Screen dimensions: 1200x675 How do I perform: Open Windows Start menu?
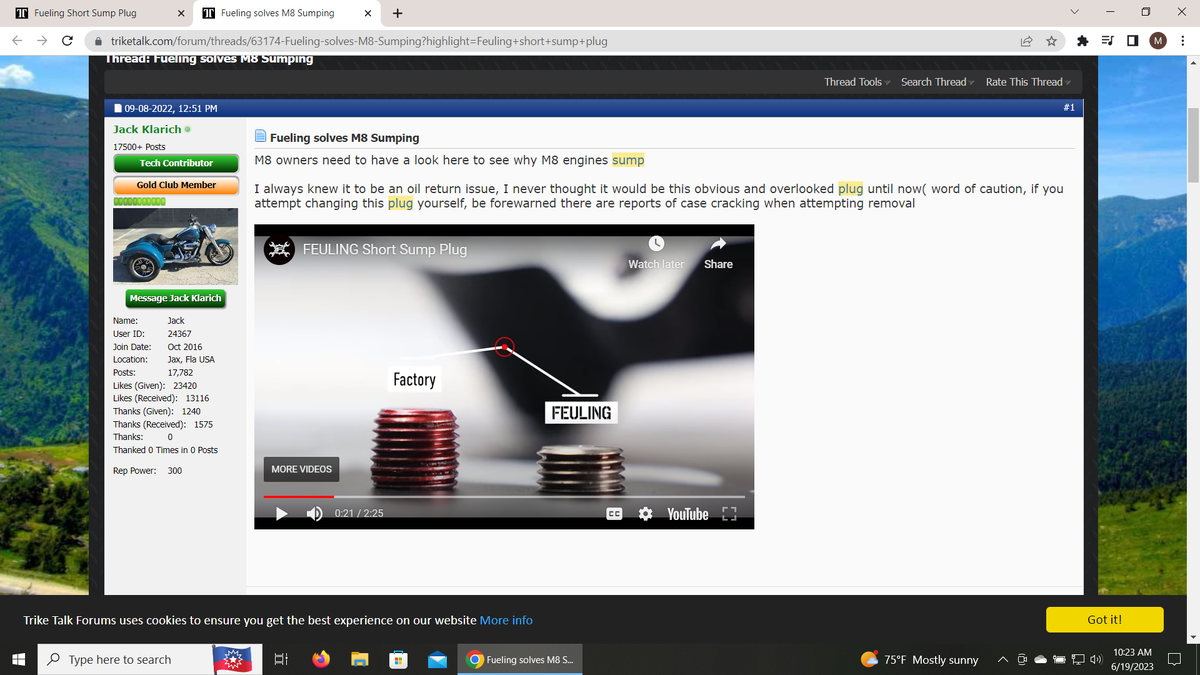[x=18, y=659]
